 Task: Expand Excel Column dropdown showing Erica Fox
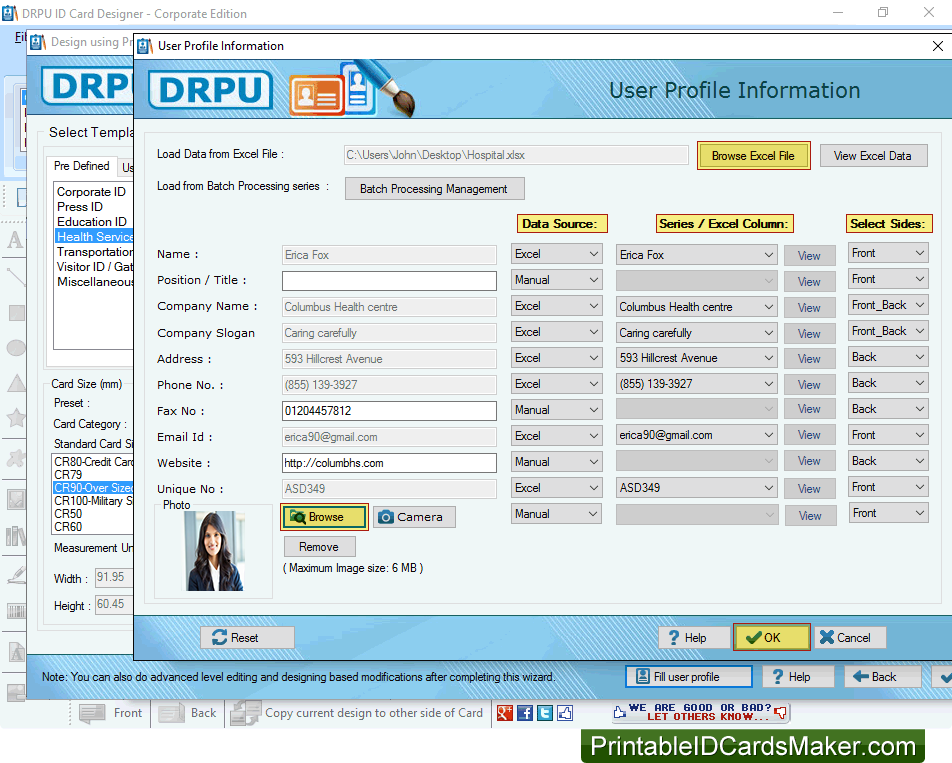tap(696, 255)
